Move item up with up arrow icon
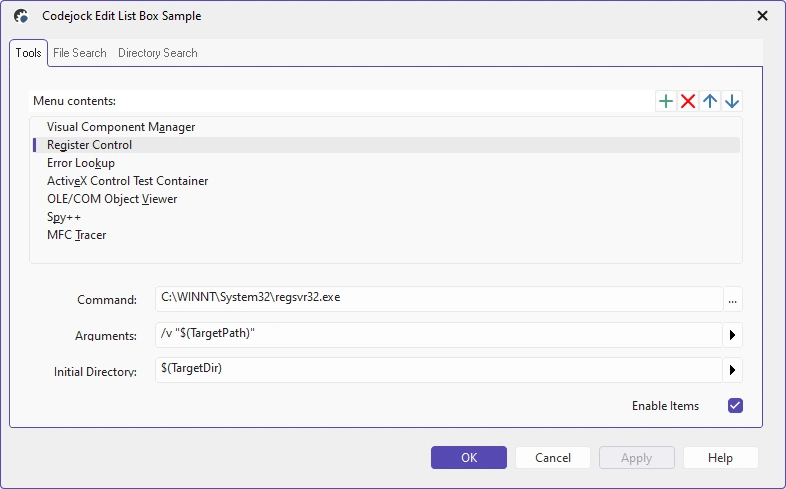This screenshot has height=489, width=786. pos(710,101)
